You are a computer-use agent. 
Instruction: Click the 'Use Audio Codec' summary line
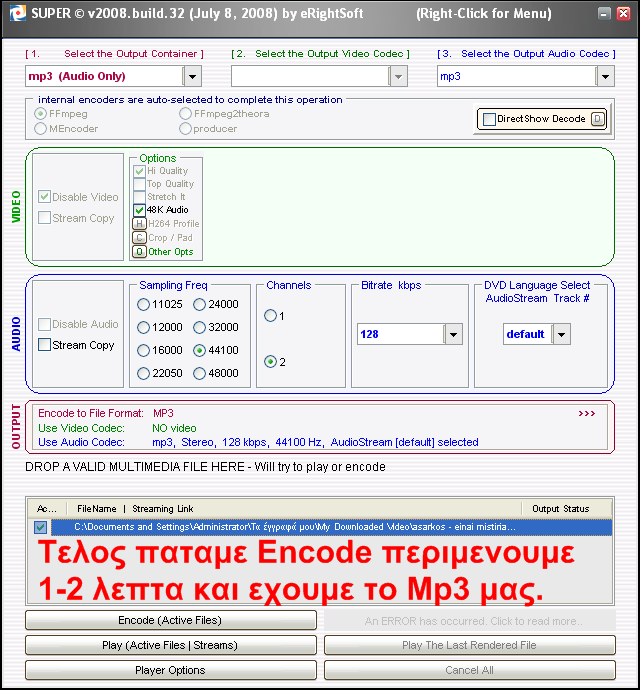click(258, 442)
